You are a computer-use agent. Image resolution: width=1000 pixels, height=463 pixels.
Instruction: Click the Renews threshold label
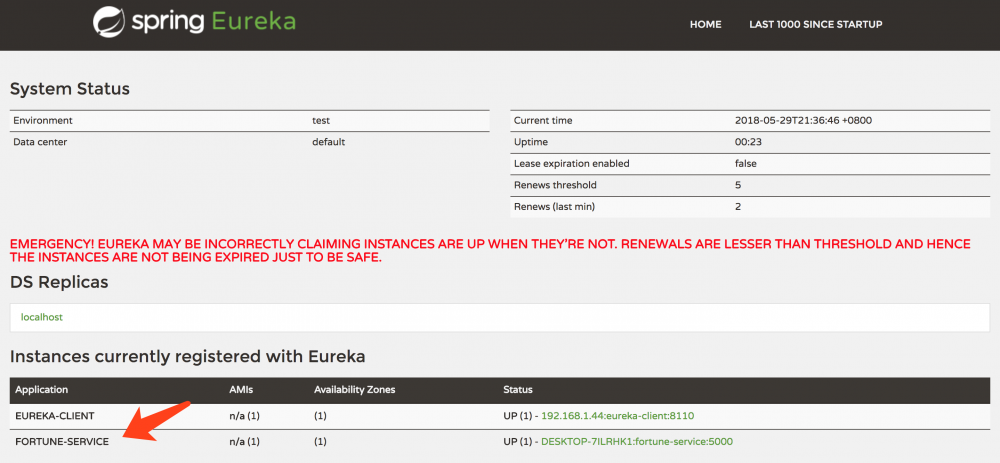pos(555,185)
